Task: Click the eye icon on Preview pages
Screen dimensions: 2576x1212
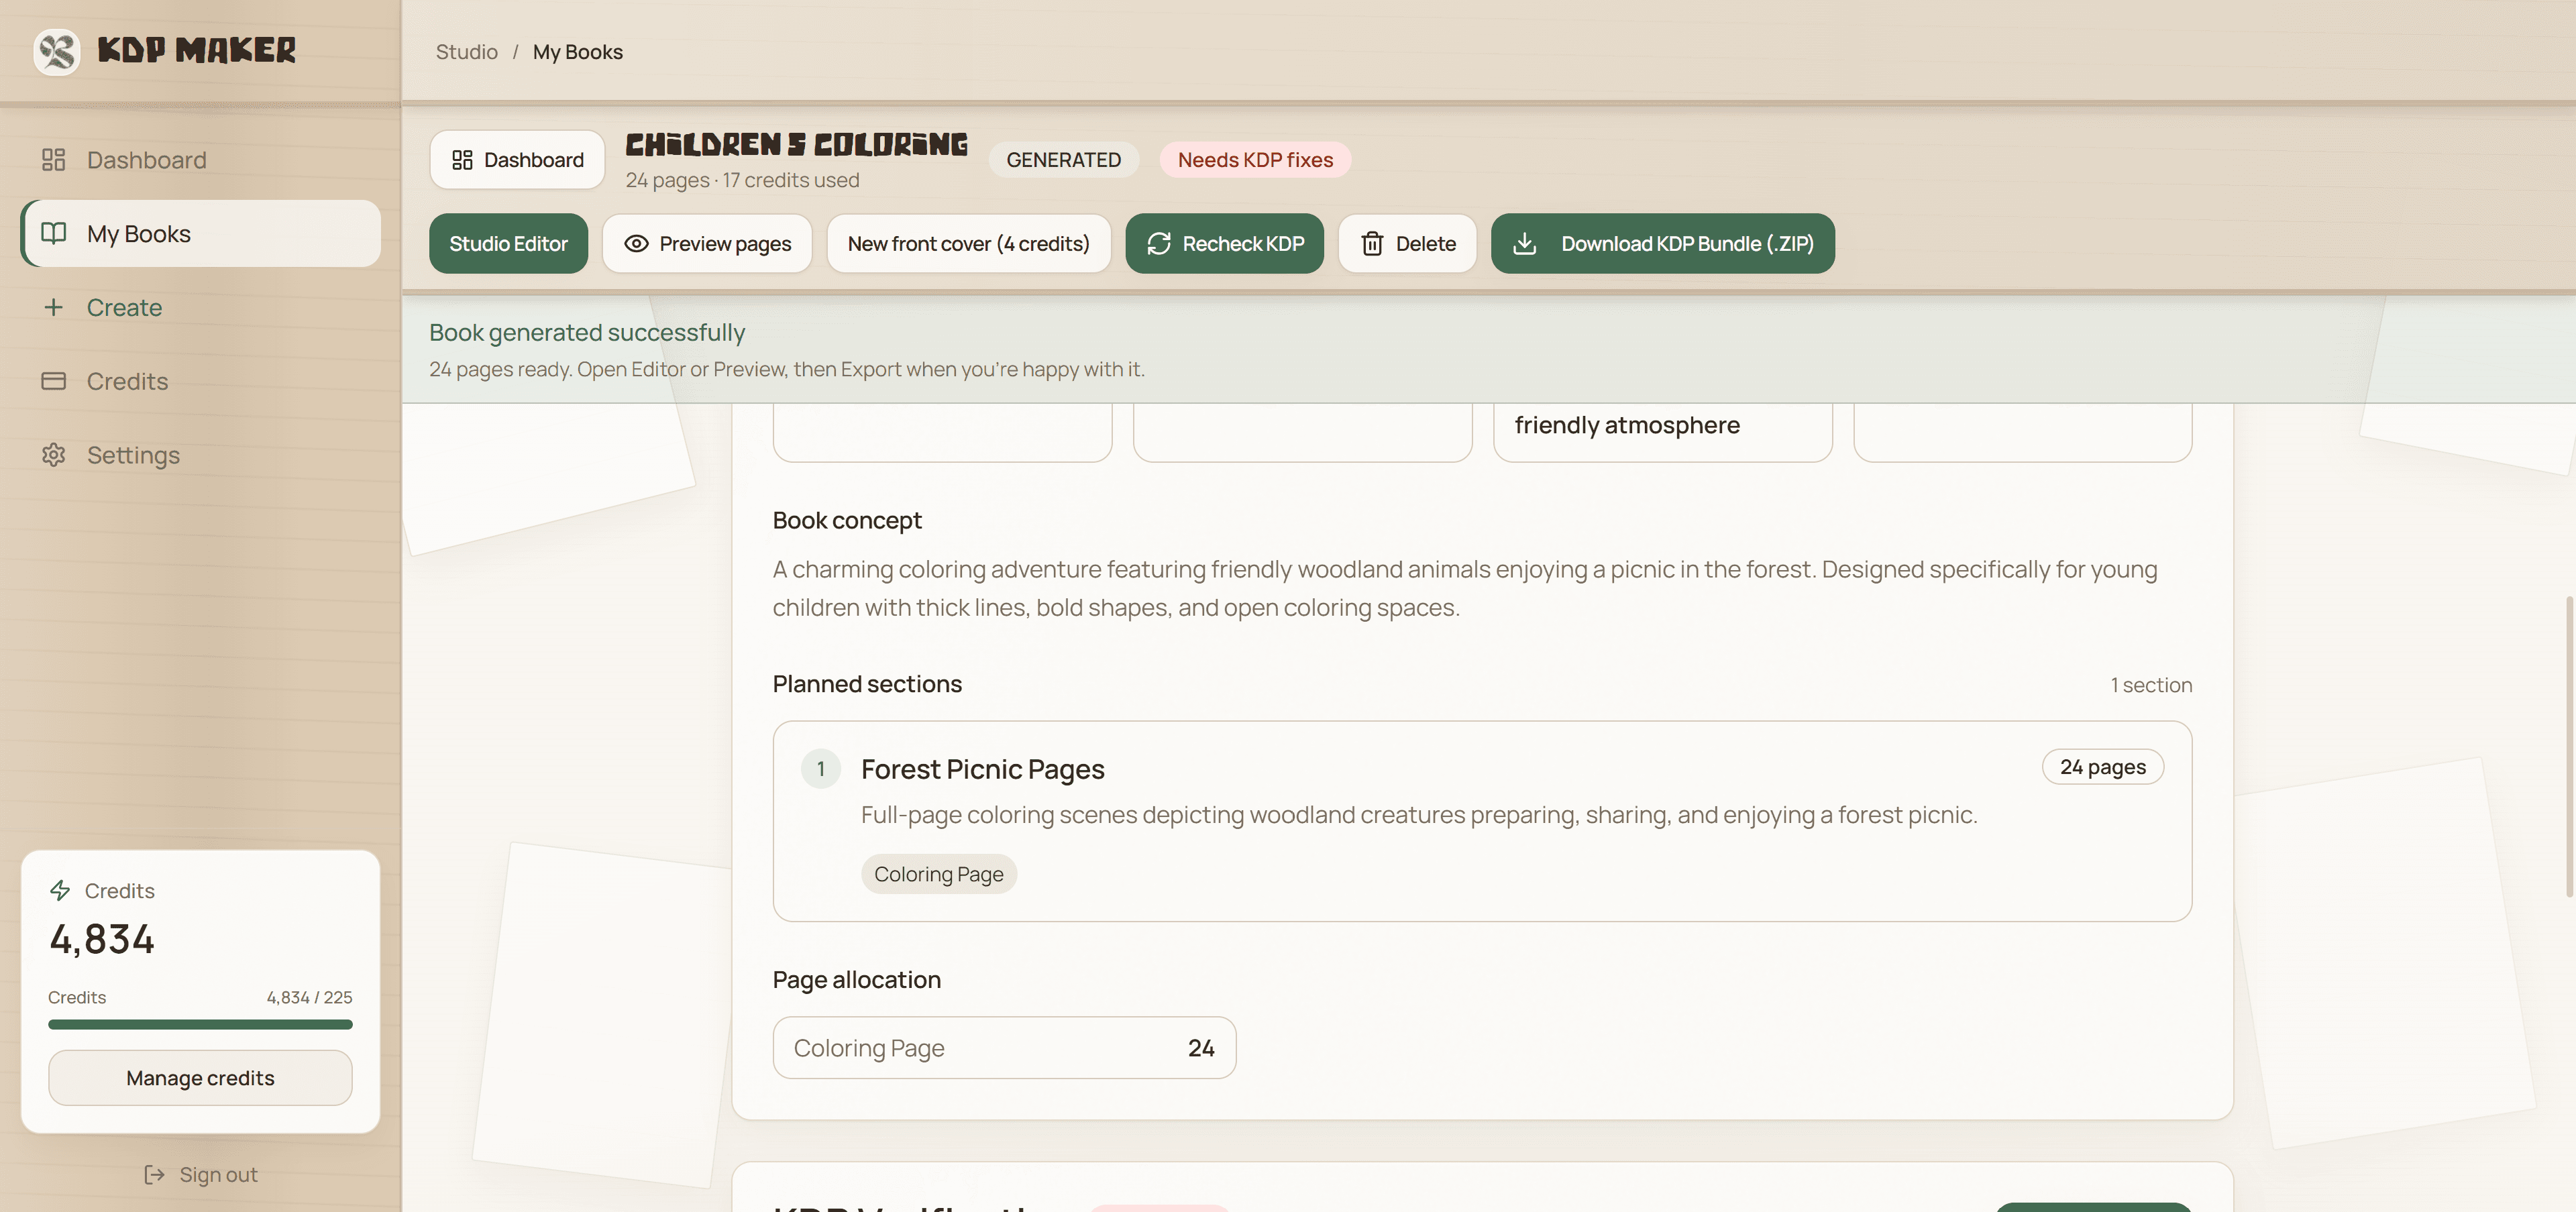Action: 636,243
